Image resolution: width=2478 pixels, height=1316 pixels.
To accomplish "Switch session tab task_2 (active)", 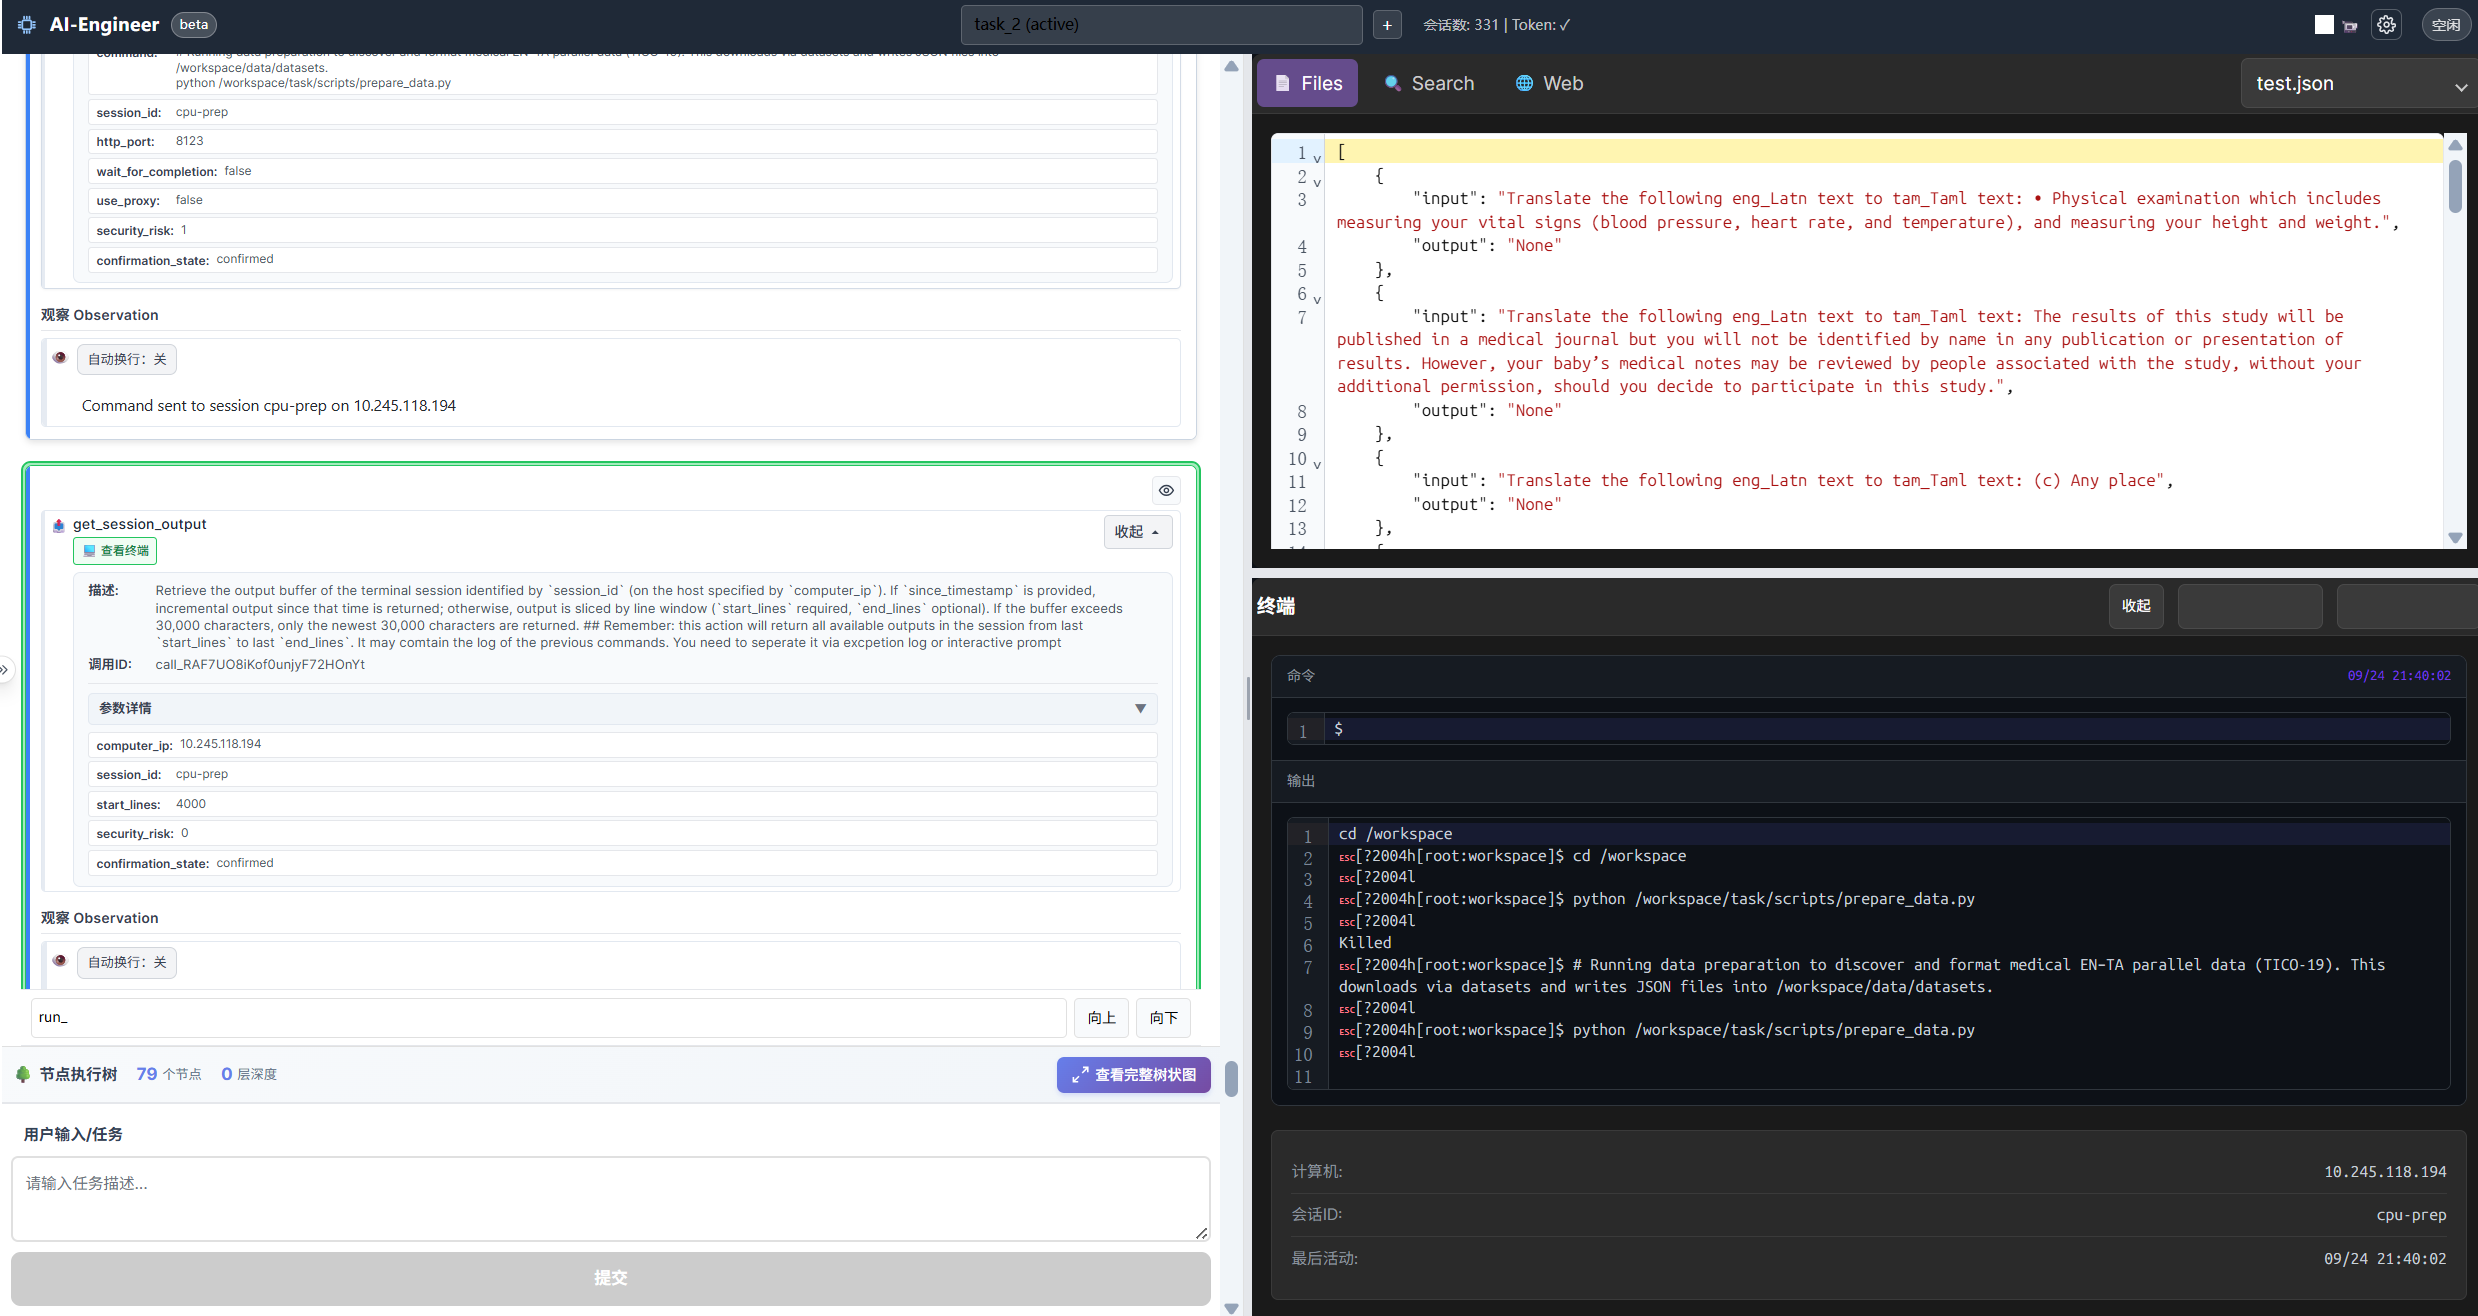I will click(x=1161, y=25).
